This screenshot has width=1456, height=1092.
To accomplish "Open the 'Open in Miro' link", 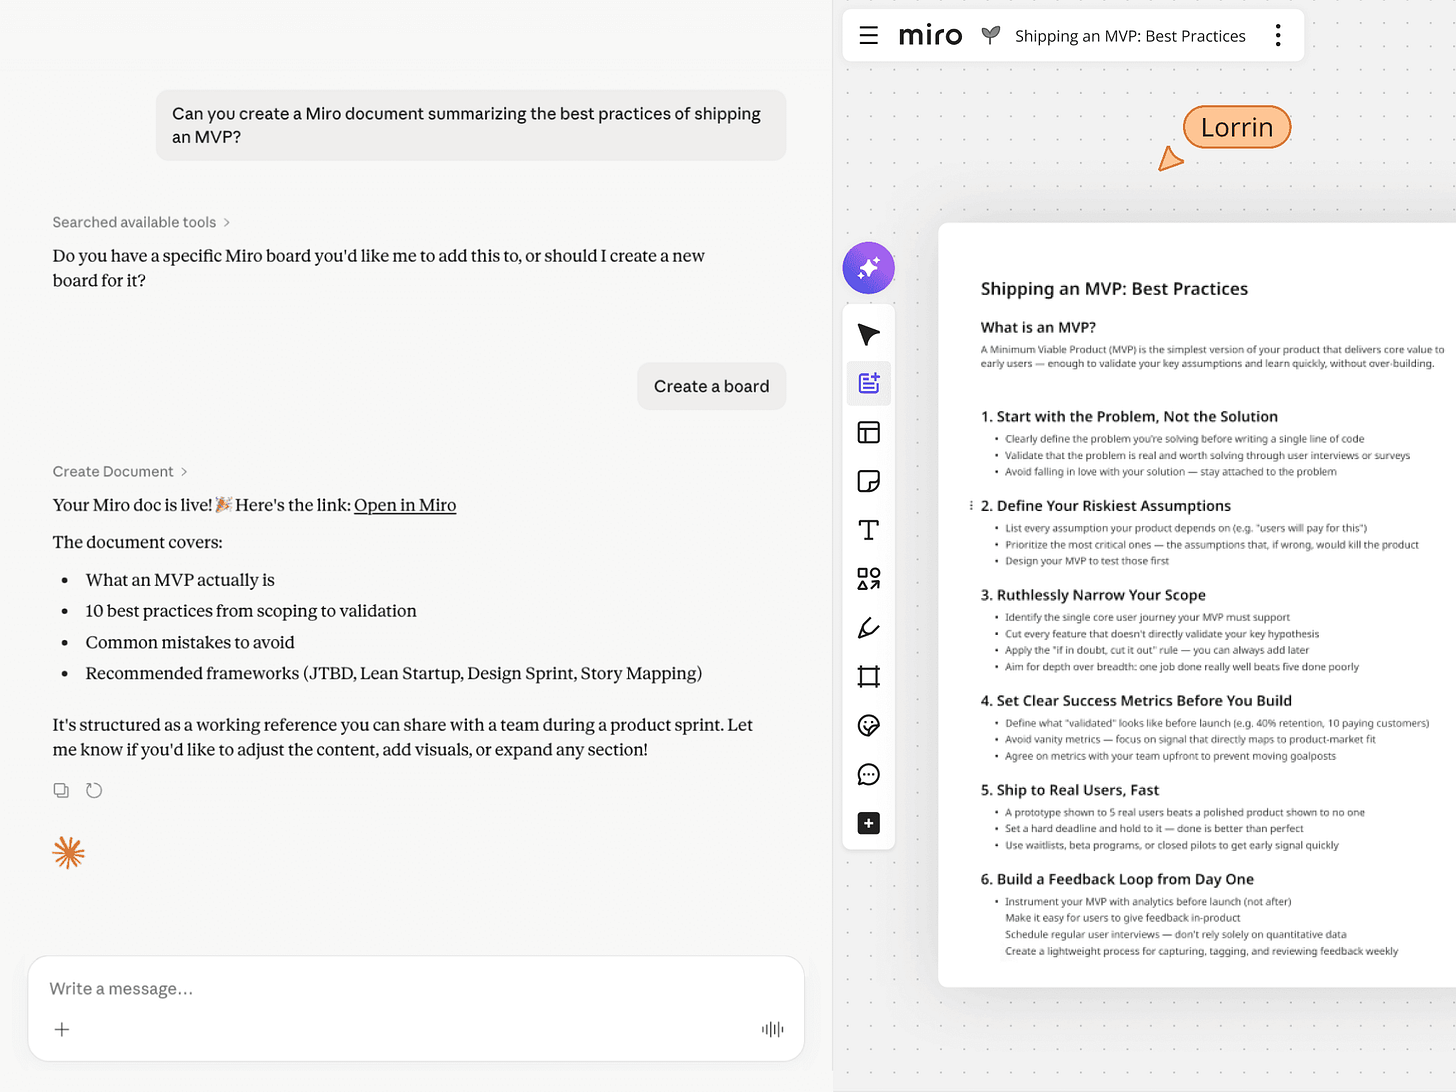I will point(405,505).
